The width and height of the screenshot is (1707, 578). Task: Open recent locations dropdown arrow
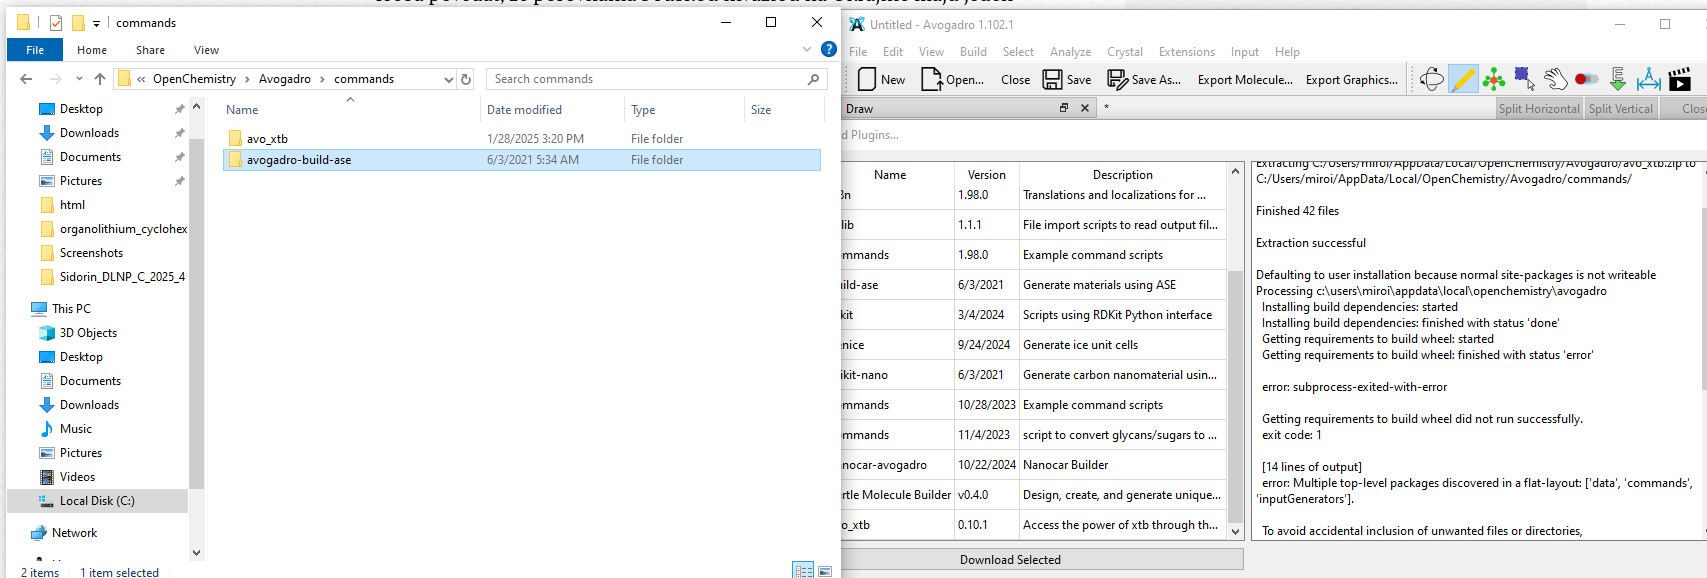pos(79,79)
